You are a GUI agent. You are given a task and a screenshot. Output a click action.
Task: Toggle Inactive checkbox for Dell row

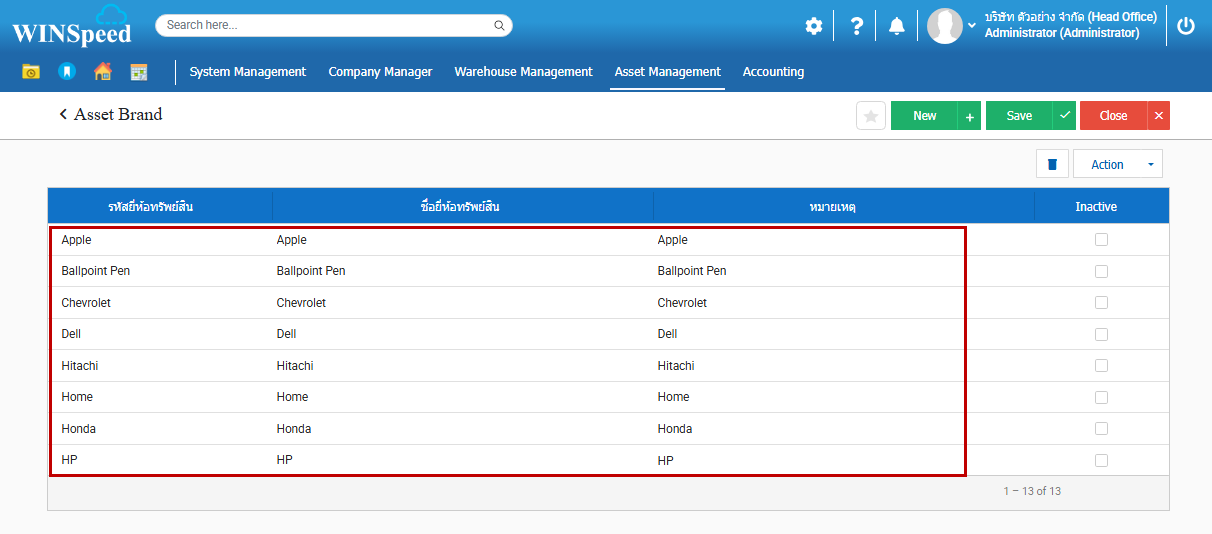pos(1101,334)
